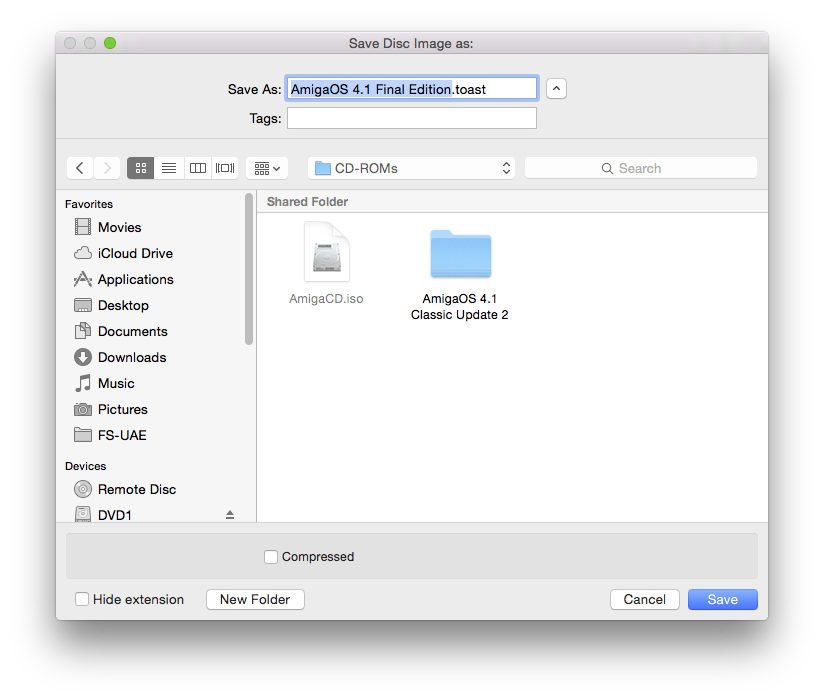Click the Favorites sidebar heading

coord(89,204)
